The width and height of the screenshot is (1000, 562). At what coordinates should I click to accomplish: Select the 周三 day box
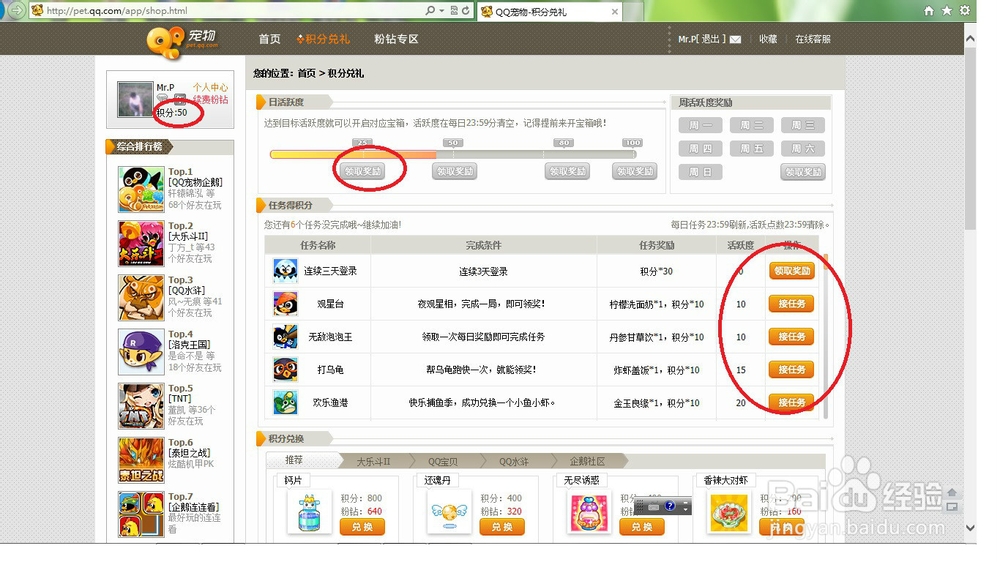coord(802,125)
